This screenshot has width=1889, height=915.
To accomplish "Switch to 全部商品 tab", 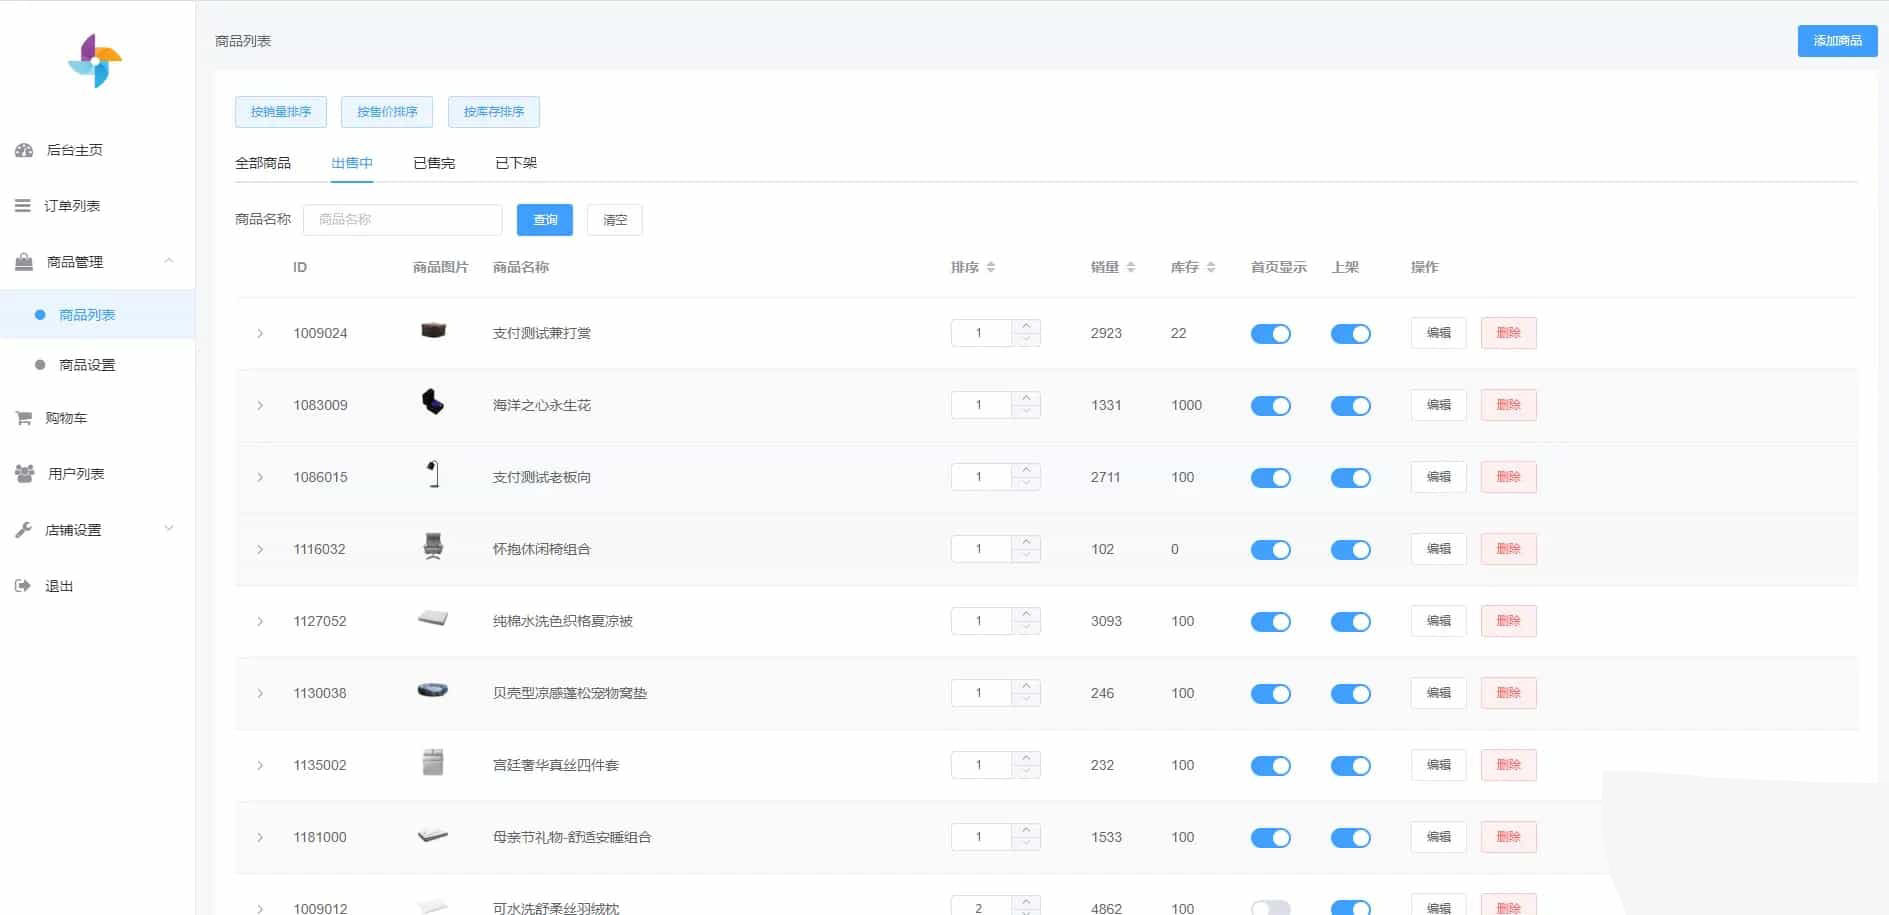I will pyautogui.click(x=263, y=163).
